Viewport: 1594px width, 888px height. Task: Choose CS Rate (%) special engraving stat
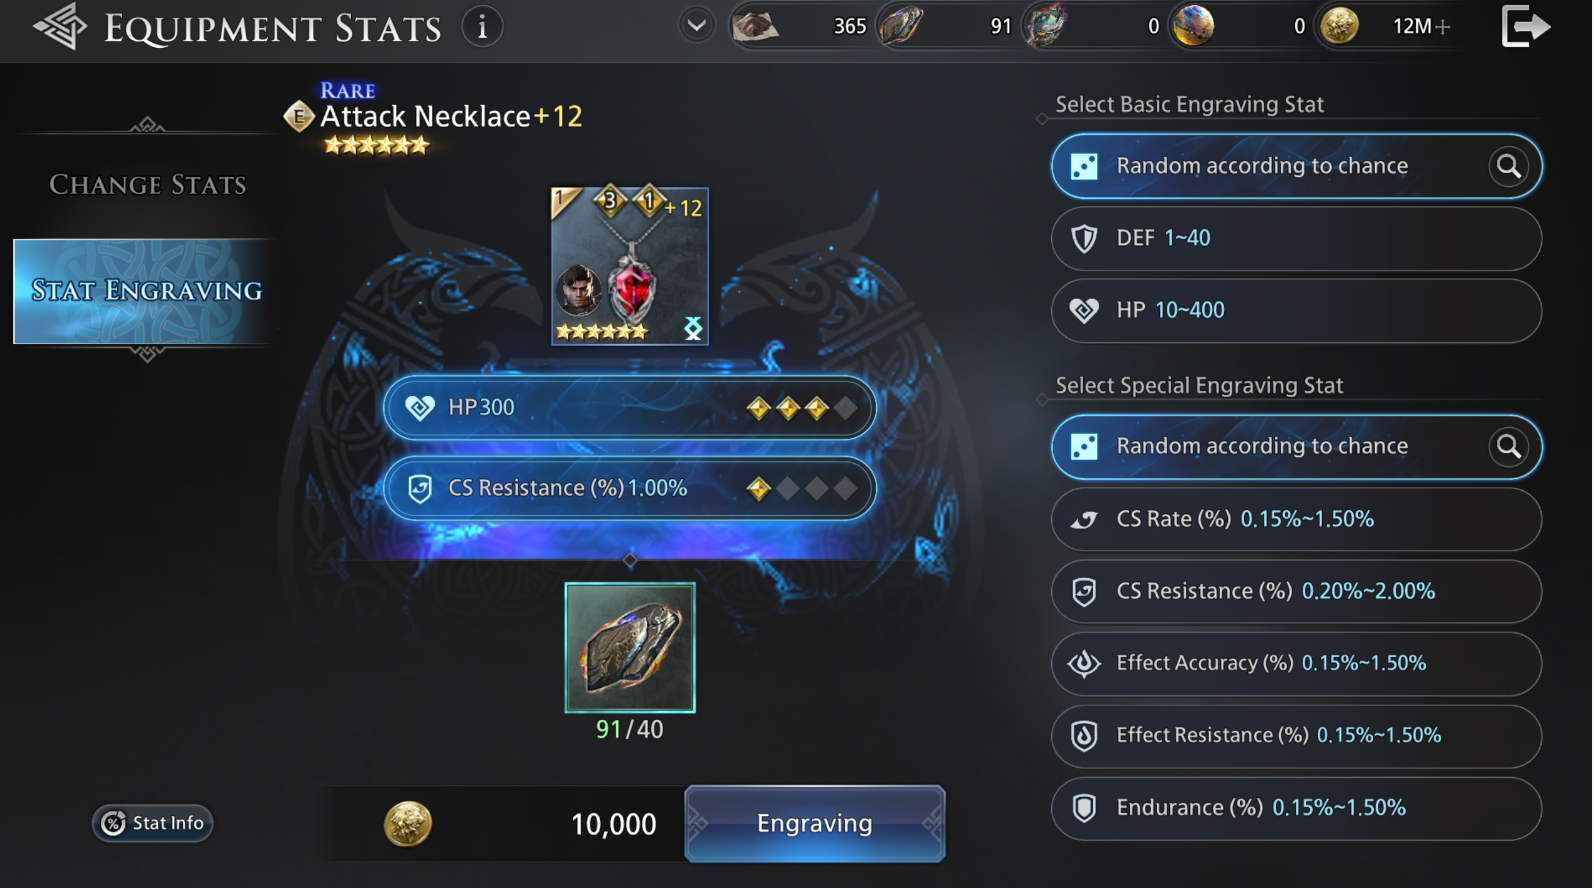[x=1296, y=519]
